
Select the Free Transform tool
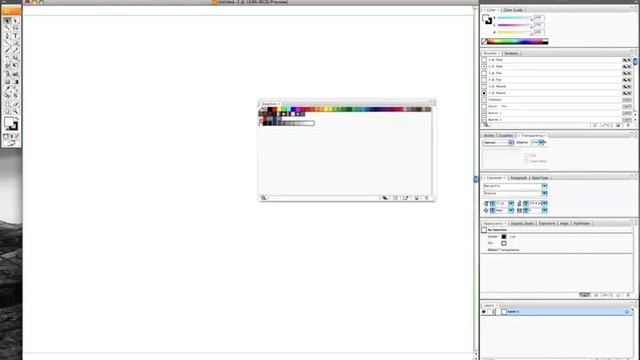tap(16, 66)
